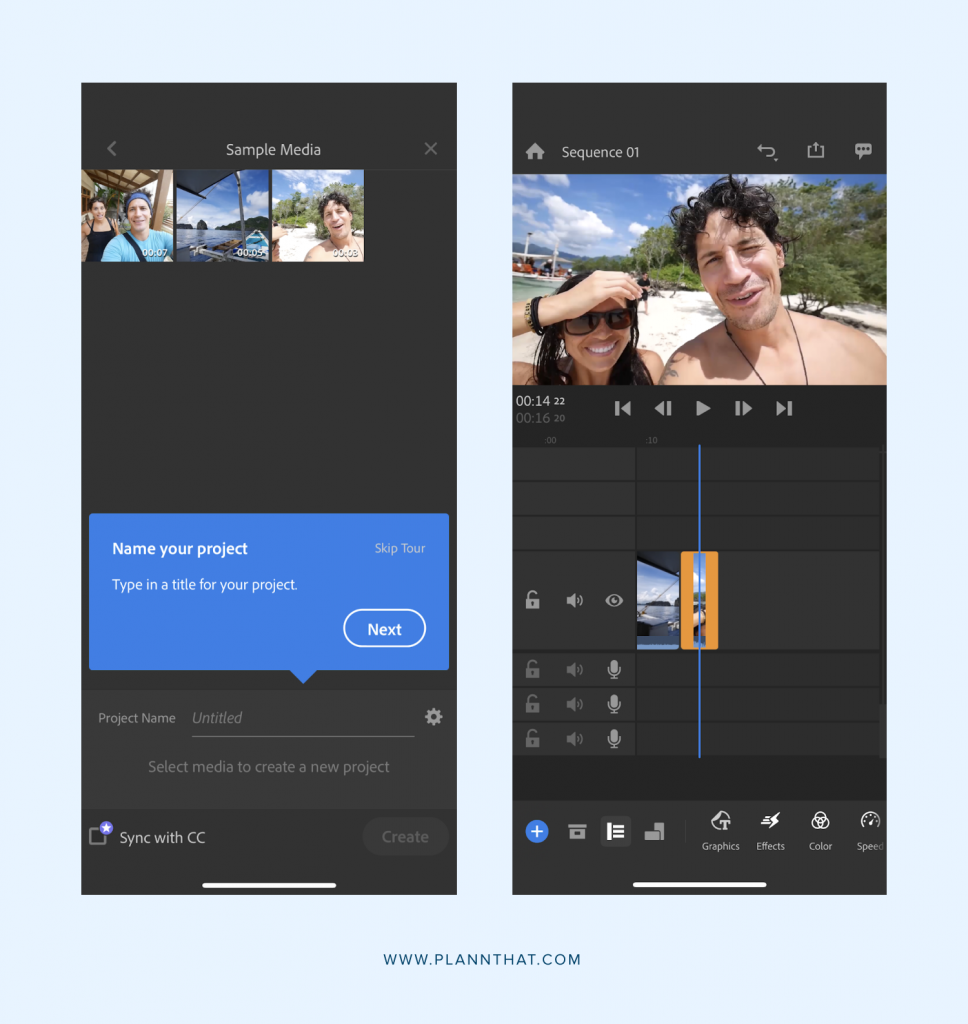
Task: Enable the Sync with CC checkbox
Action: 99,835
